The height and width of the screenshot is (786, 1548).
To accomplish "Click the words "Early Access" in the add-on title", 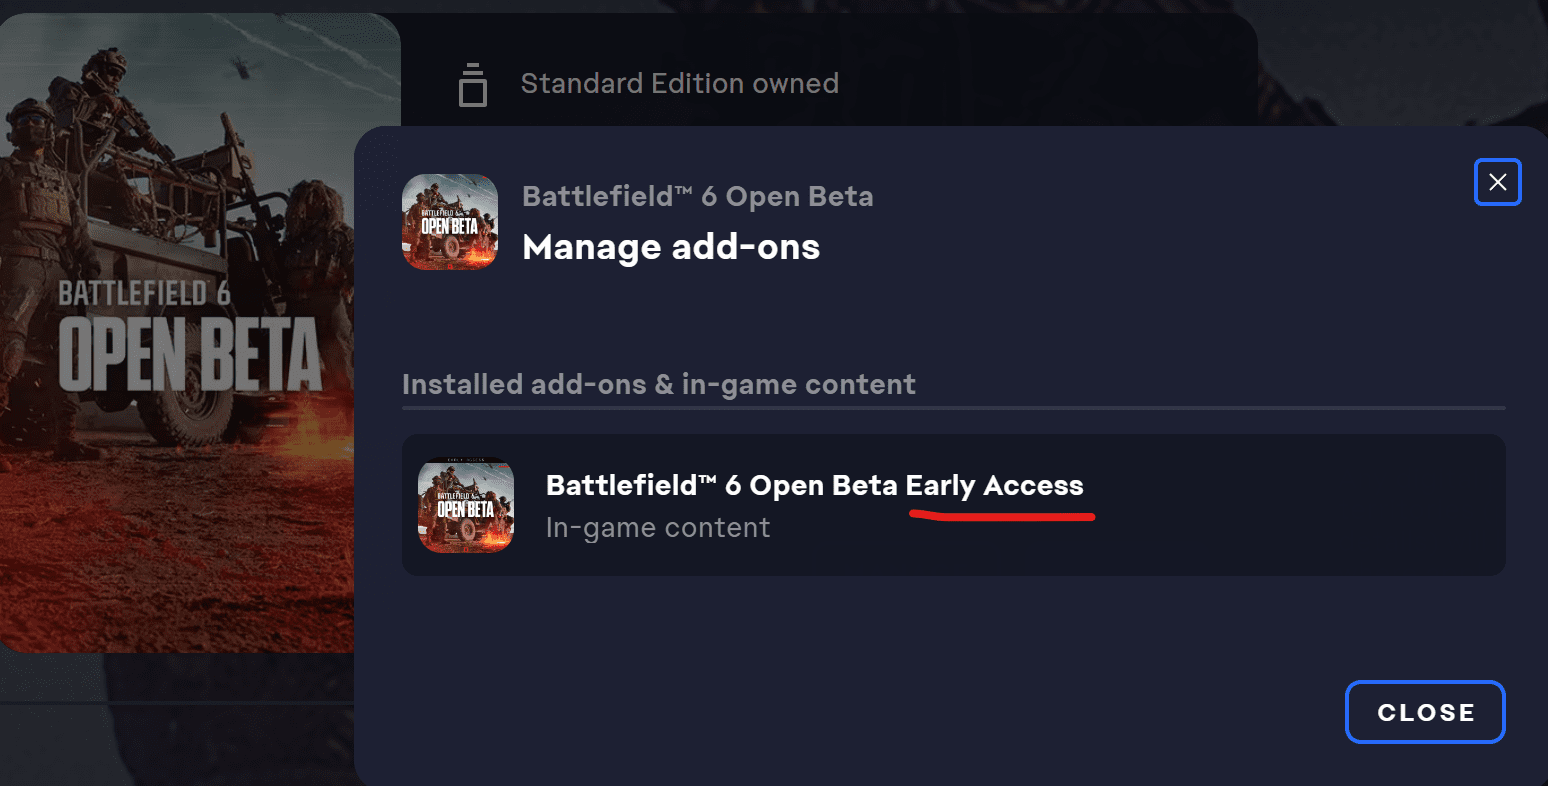I will [994, 485].
